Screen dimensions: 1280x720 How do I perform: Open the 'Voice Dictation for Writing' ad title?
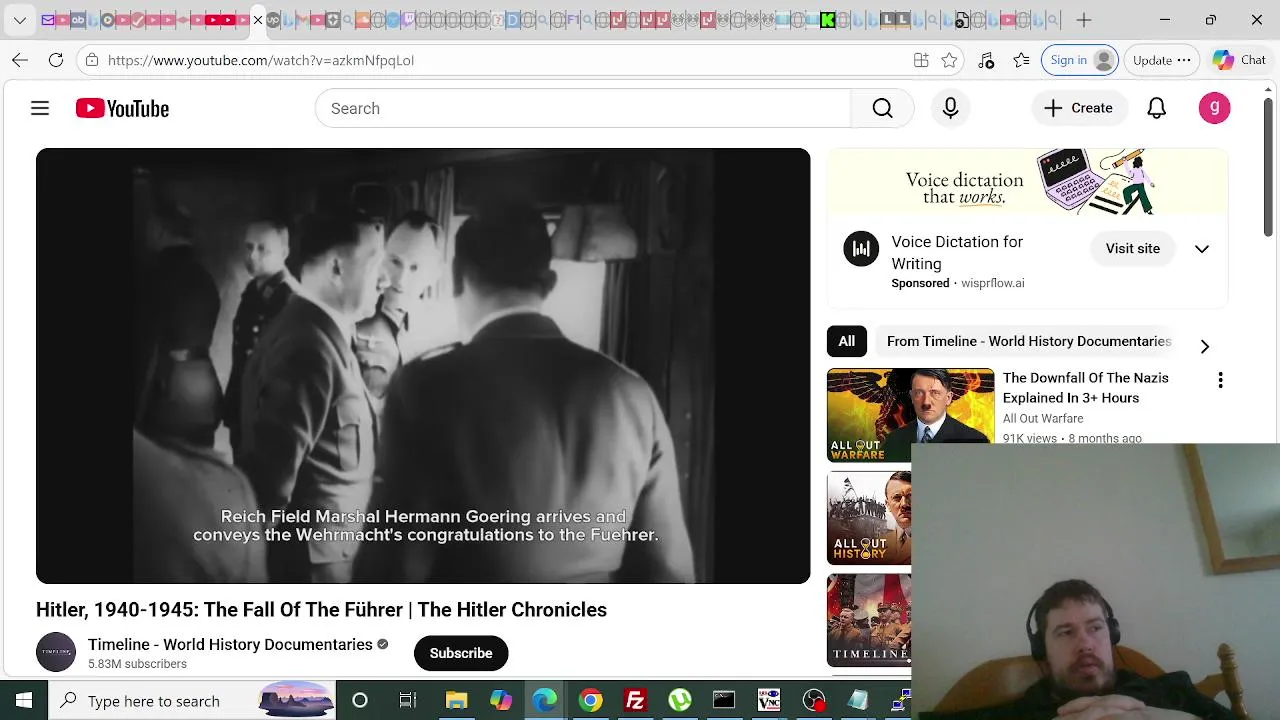957,252
